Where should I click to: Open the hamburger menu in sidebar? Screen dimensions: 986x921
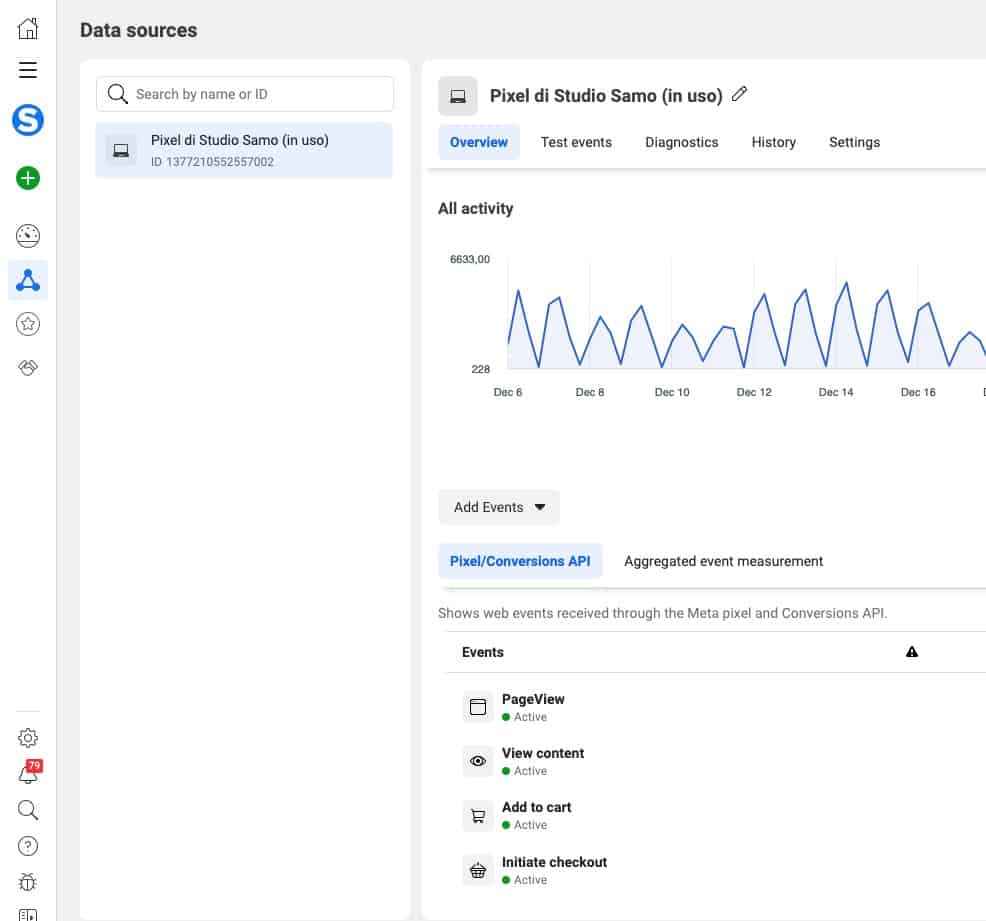coord(28,70)
